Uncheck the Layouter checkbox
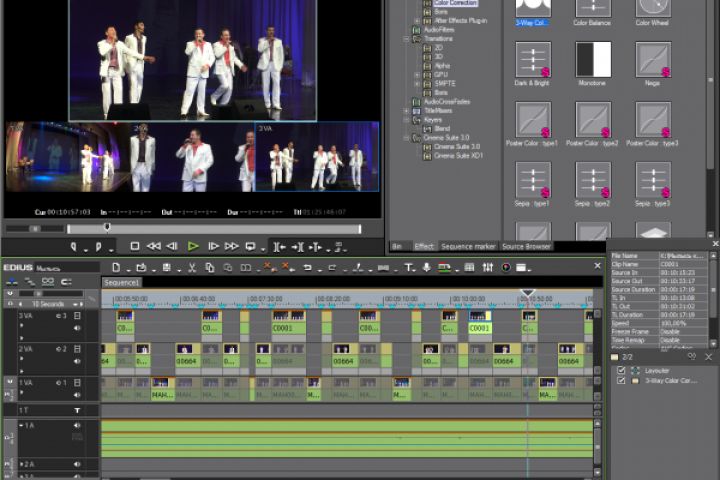720x480 pixels. pos(621,370)
